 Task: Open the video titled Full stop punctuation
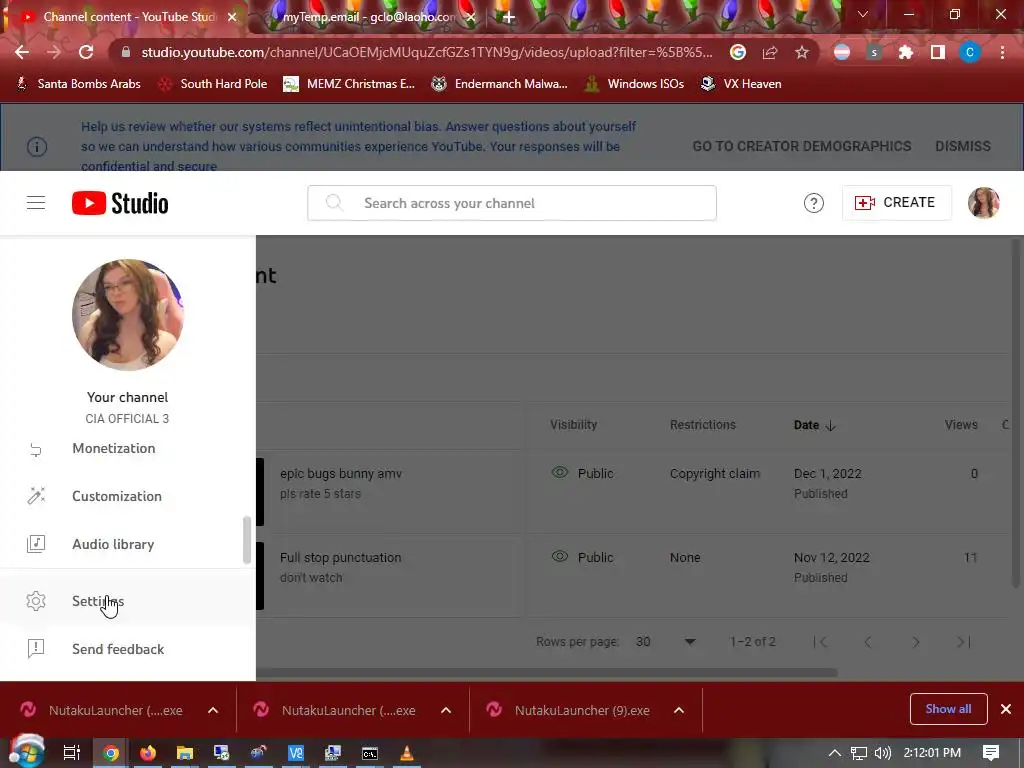pos(340,558)
